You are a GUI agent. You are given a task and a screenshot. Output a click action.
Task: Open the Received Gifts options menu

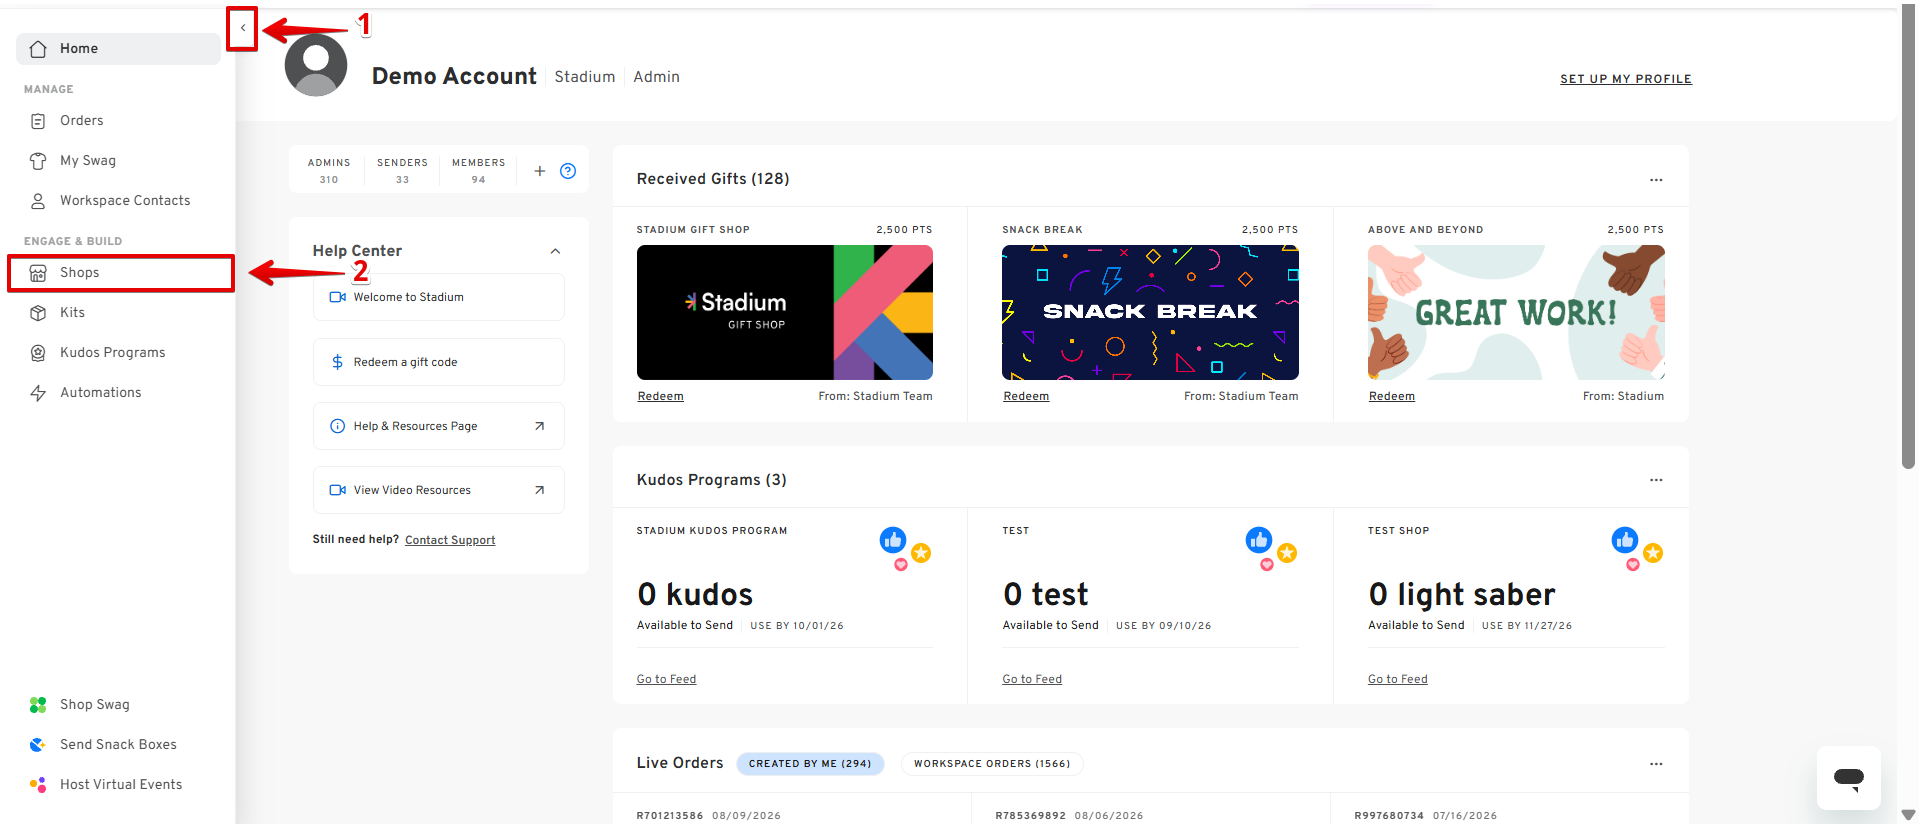point(1656,180)
